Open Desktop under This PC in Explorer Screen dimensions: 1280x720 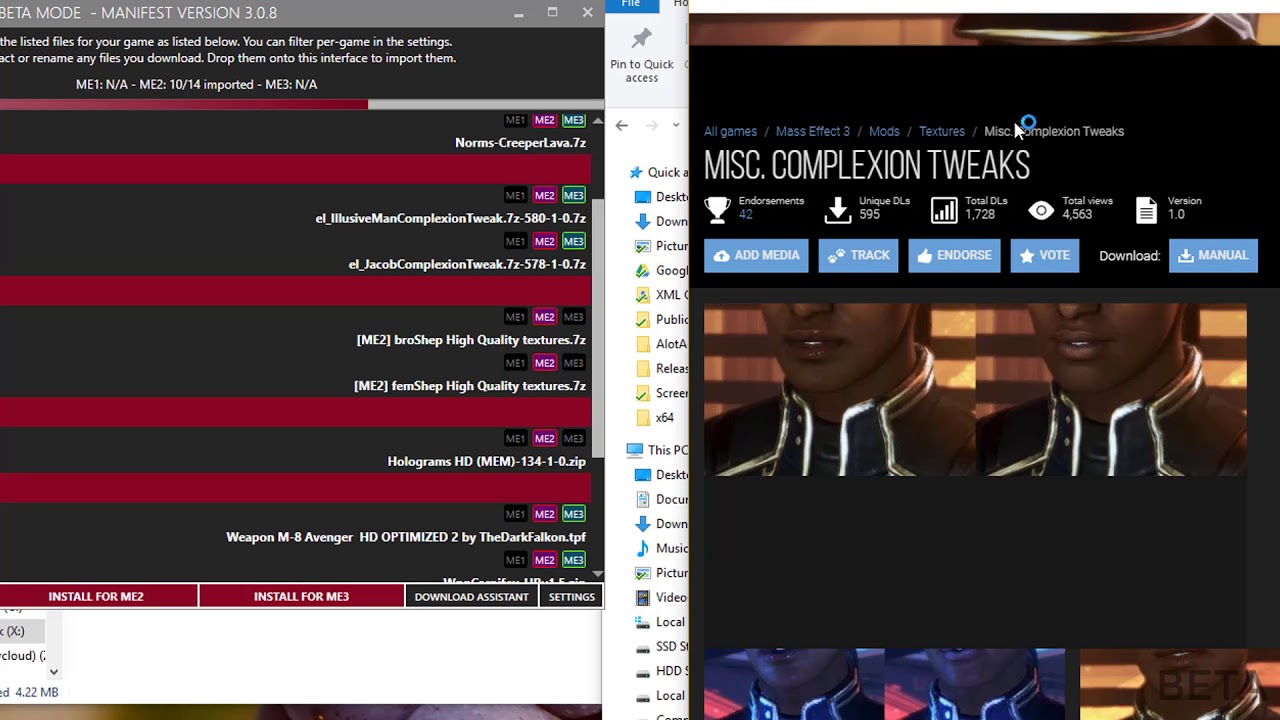pos(662,475)
